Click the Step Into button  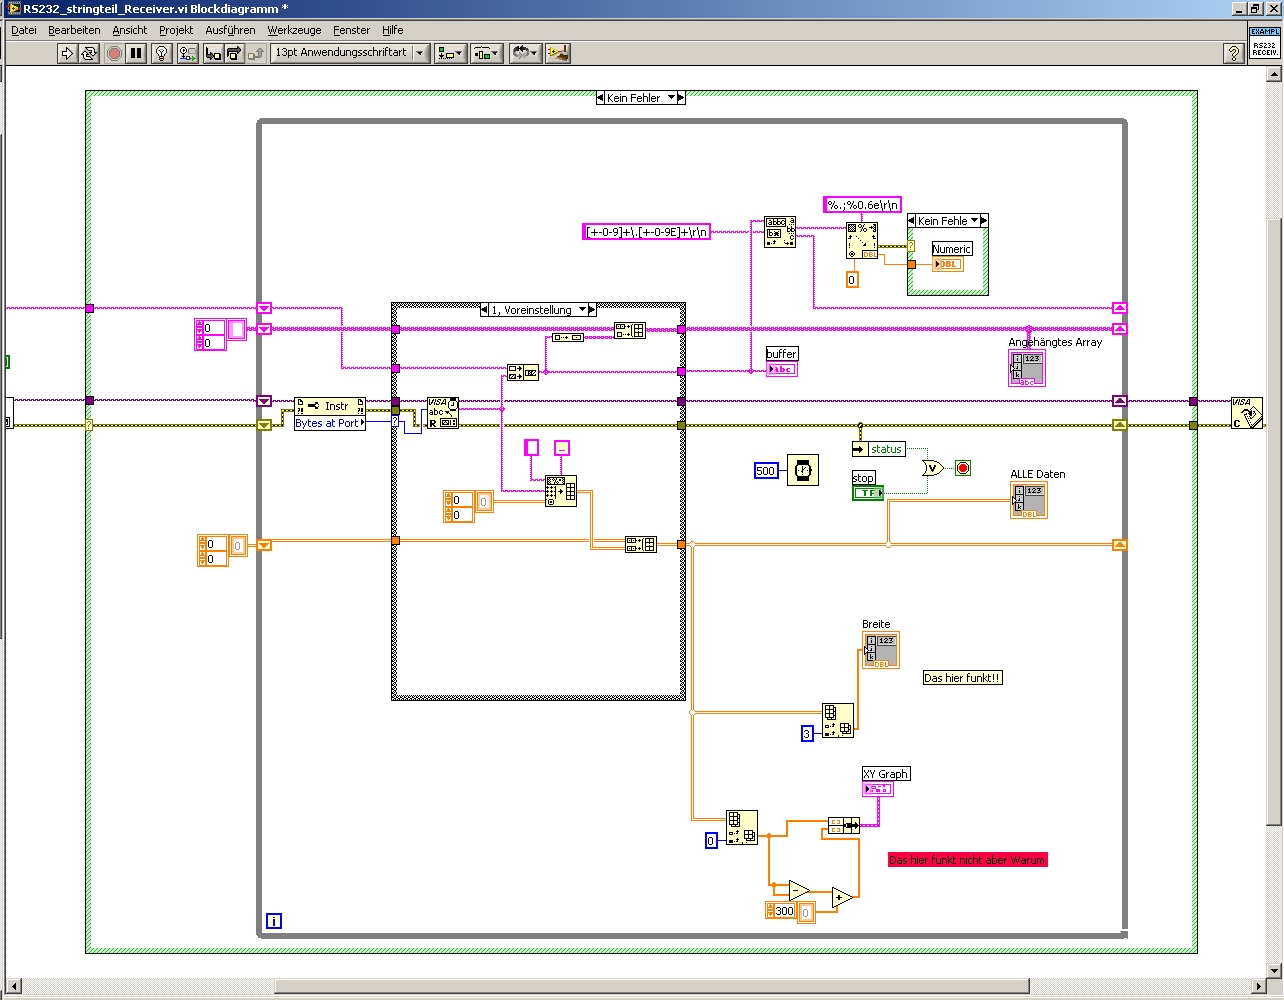[x=213, y=53]
